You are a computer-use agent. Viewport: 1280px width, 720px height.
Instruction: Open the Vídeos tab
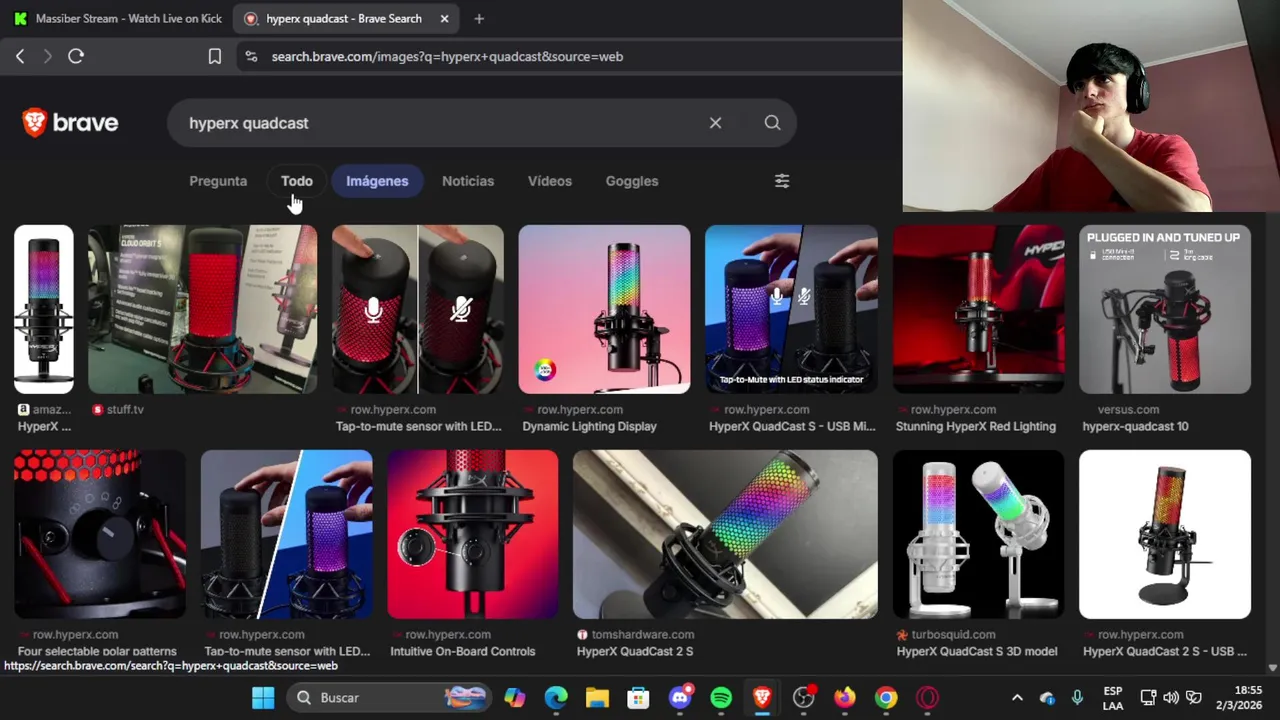550,181
